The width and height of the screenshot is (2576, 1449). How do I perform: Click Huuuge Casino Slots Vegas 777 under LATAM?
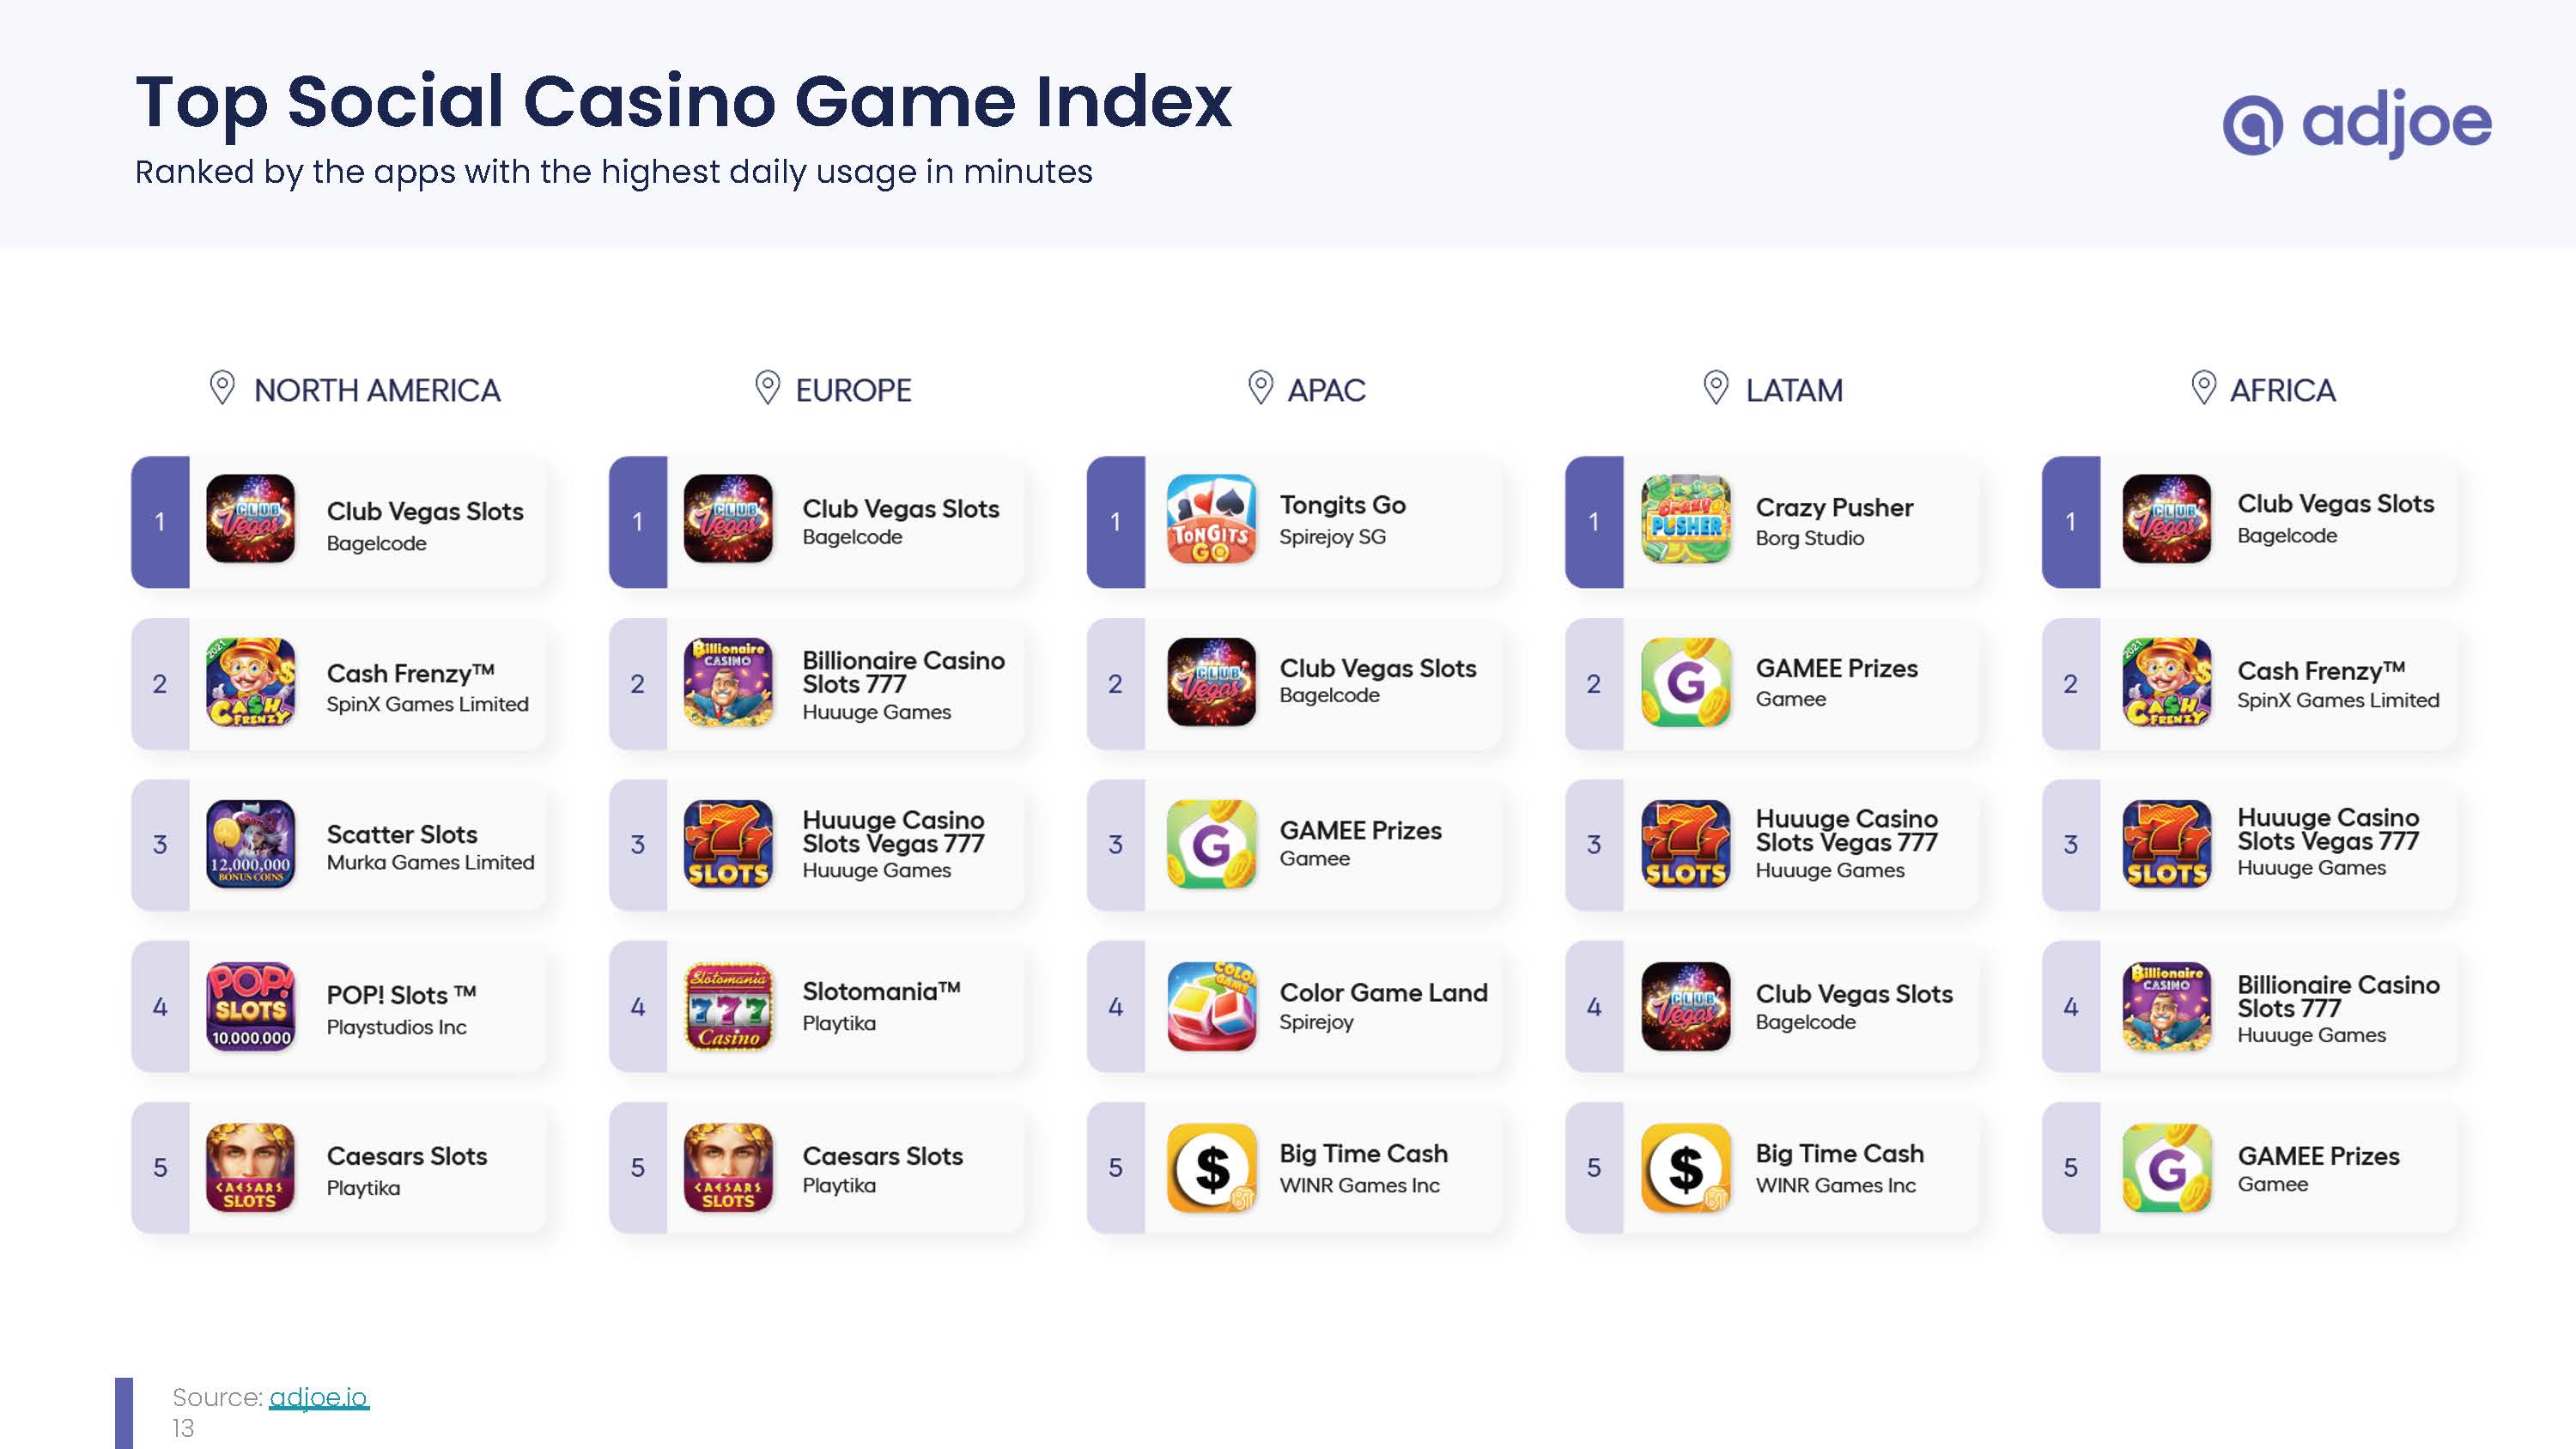point(1846,831)
